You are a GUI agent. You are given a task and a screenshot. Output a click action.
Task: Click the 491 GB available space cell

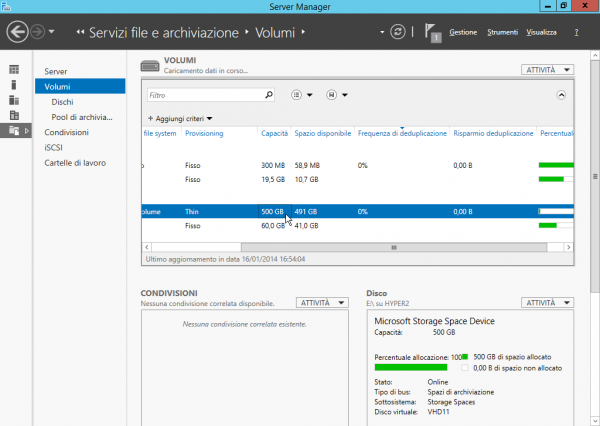click(x=306, y=212)
